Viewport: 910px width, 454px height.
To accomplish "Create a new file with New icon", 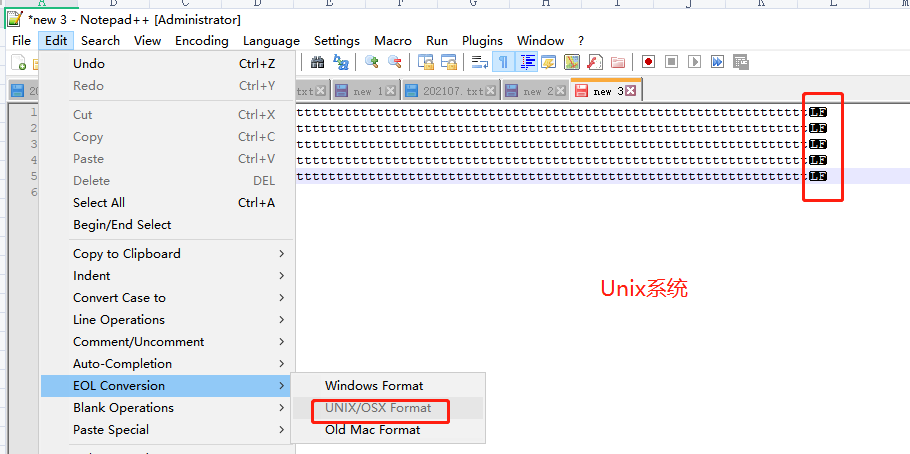I will click(19, 62).
